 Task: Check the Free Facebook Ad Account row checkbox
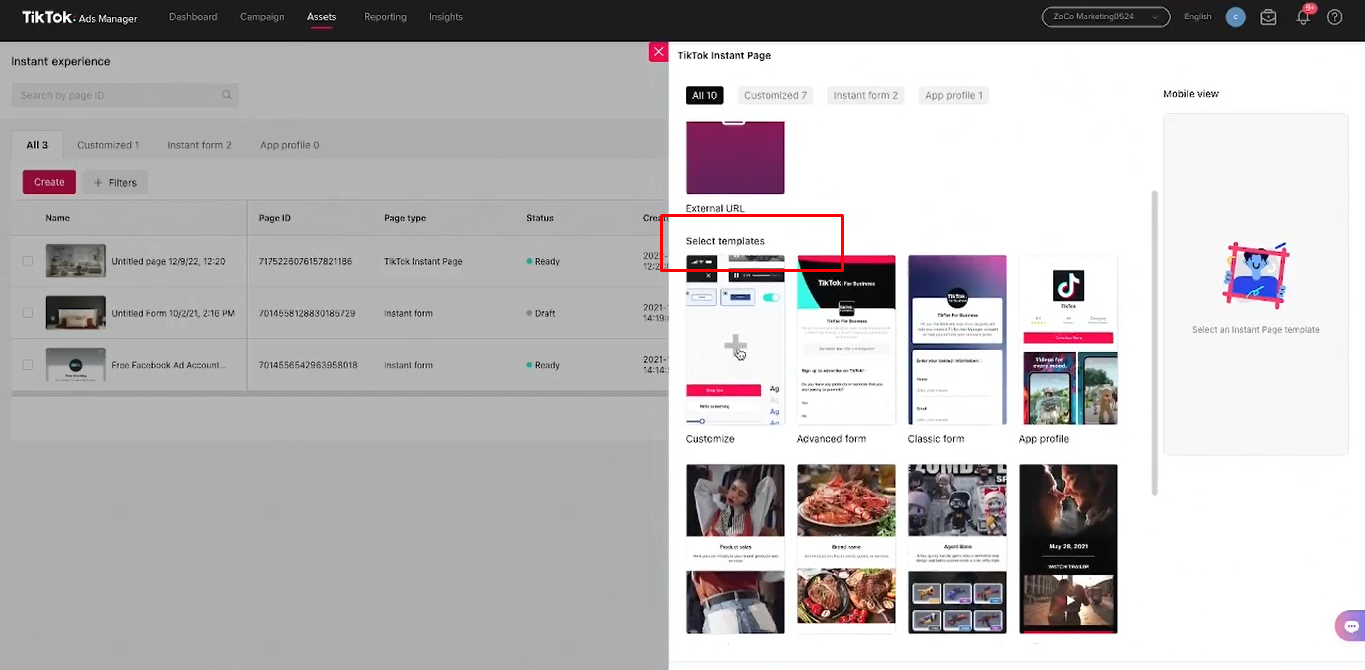(x=28, y=365)
